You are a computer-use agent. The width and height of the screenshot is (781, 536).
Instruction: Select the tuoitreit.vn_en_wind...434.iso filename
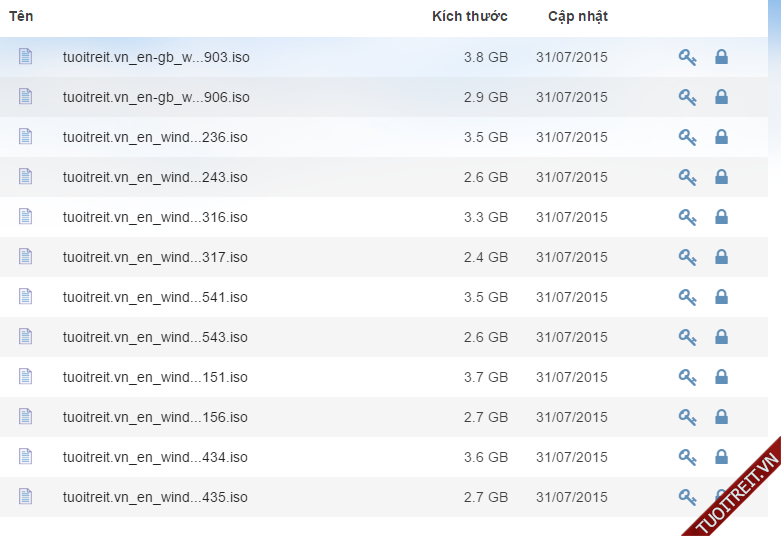pyautogui.click(x=155, y=457)
